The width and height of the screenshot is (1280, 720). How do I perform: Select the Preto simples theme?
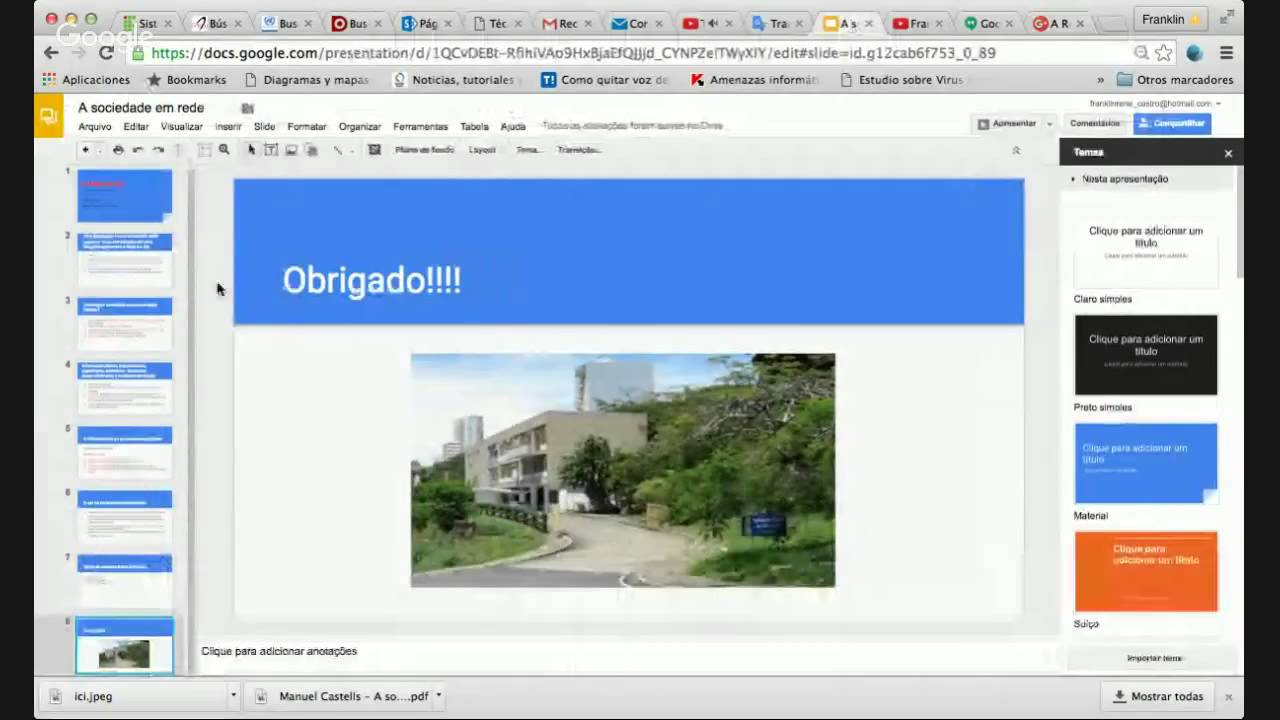click(x=1146, y=355)
